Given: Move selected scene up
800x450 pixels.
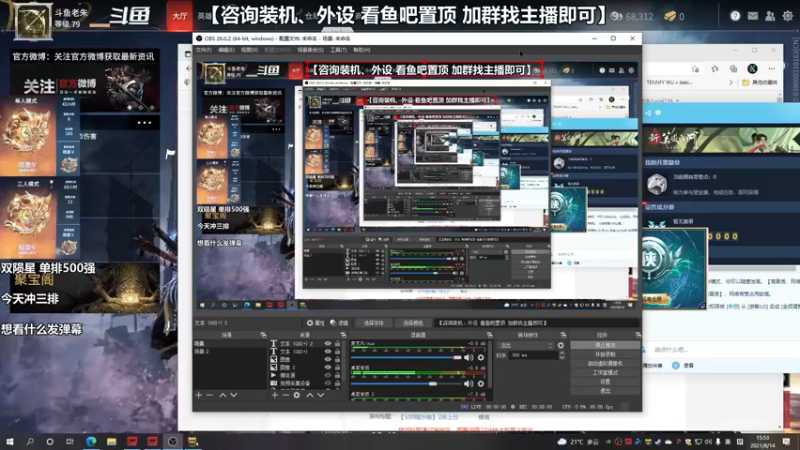Looking at the screenshot, I should 223,395.
